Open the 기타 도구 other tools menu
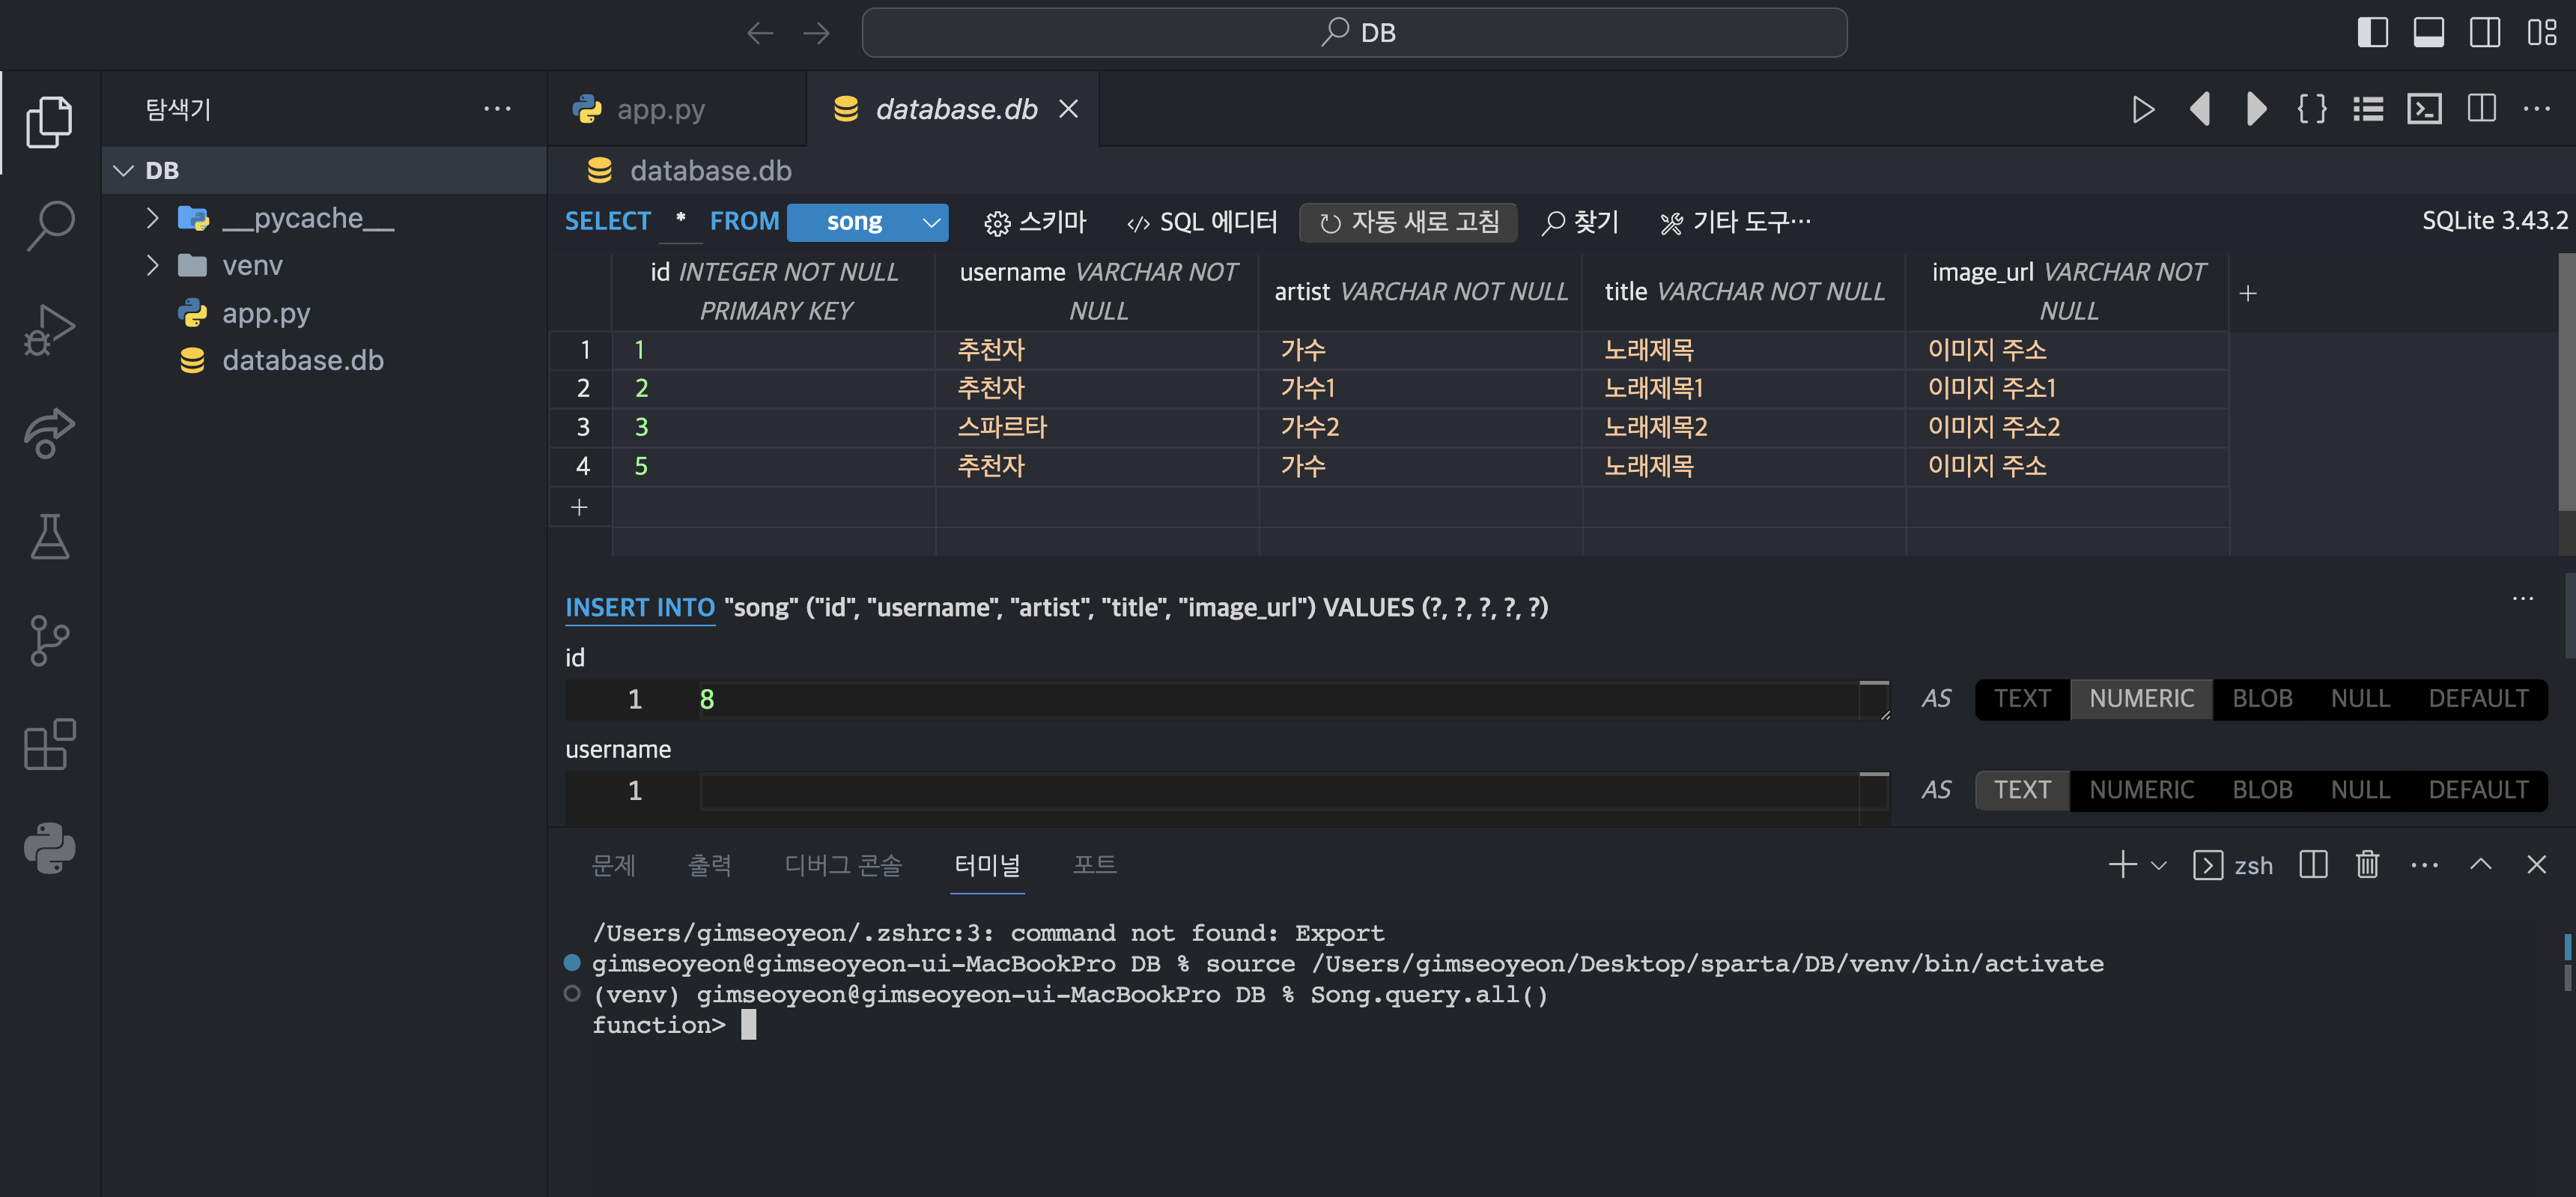This screenshot has width=2576, height=1197. 1735,222
